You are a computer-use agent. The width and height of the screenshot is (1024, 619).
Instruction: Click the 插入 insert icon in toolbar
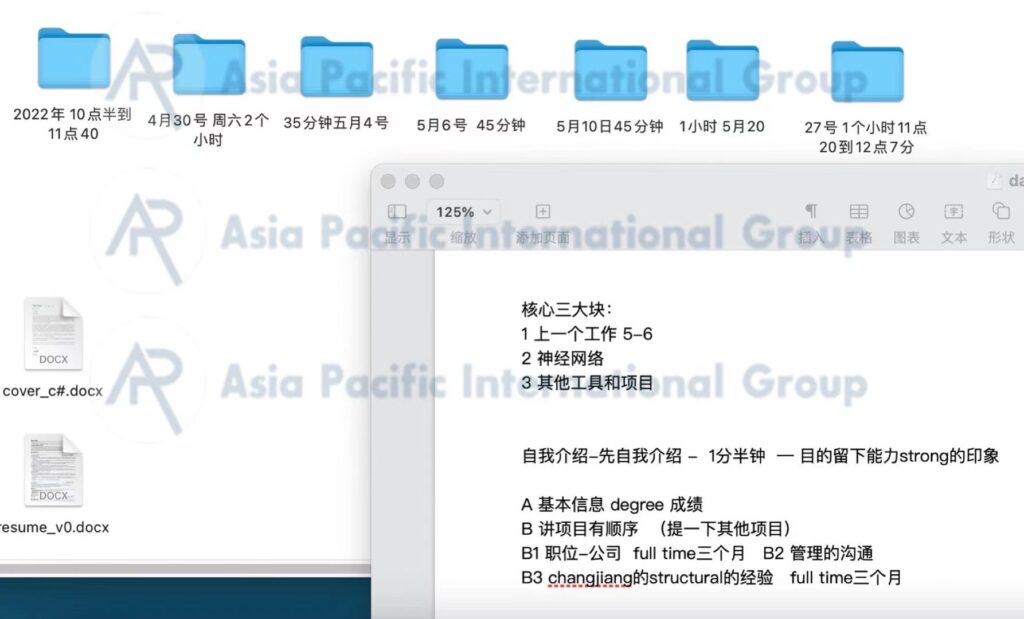pyautogui.click(x=811, y=211)
